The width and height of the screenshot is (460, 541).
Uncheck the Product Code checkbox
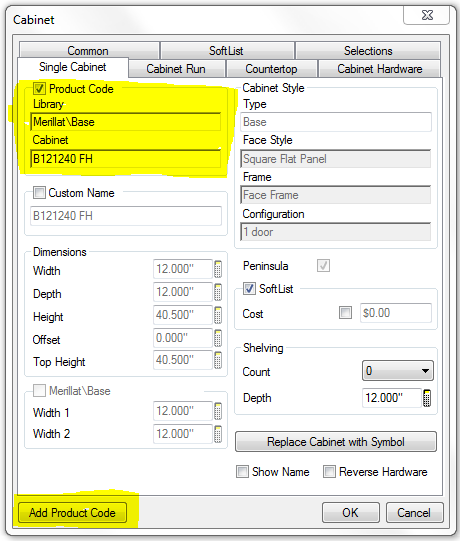(x=39, y=89)
